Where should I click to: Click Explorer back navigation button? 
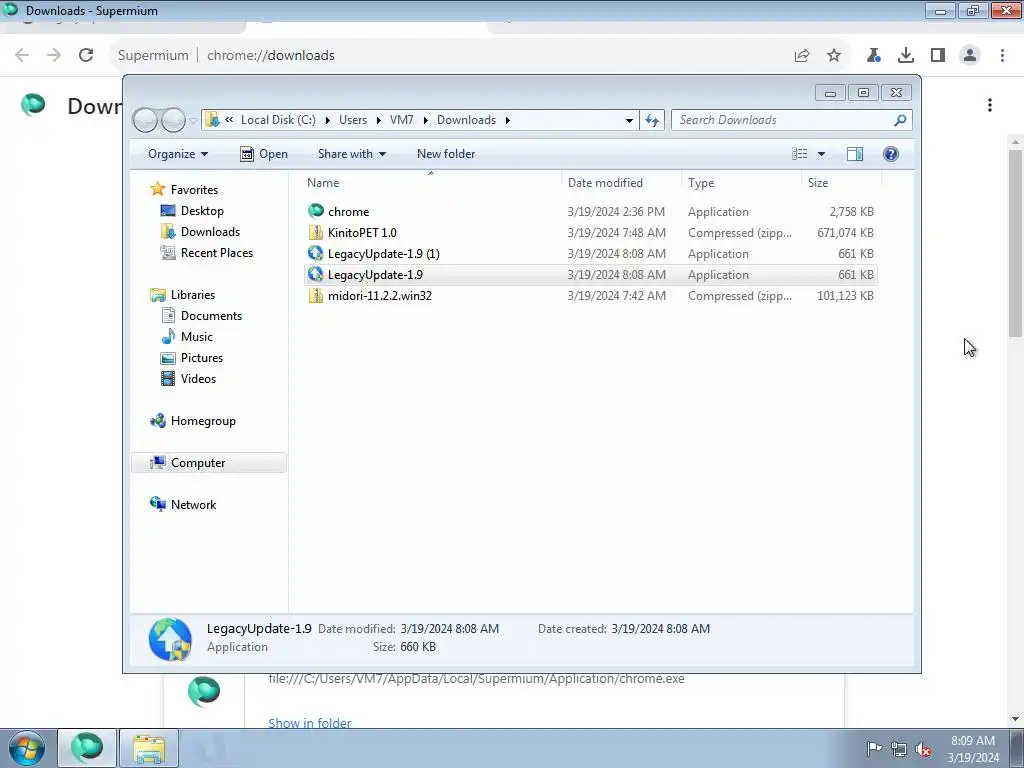click(x=145, y=120)
